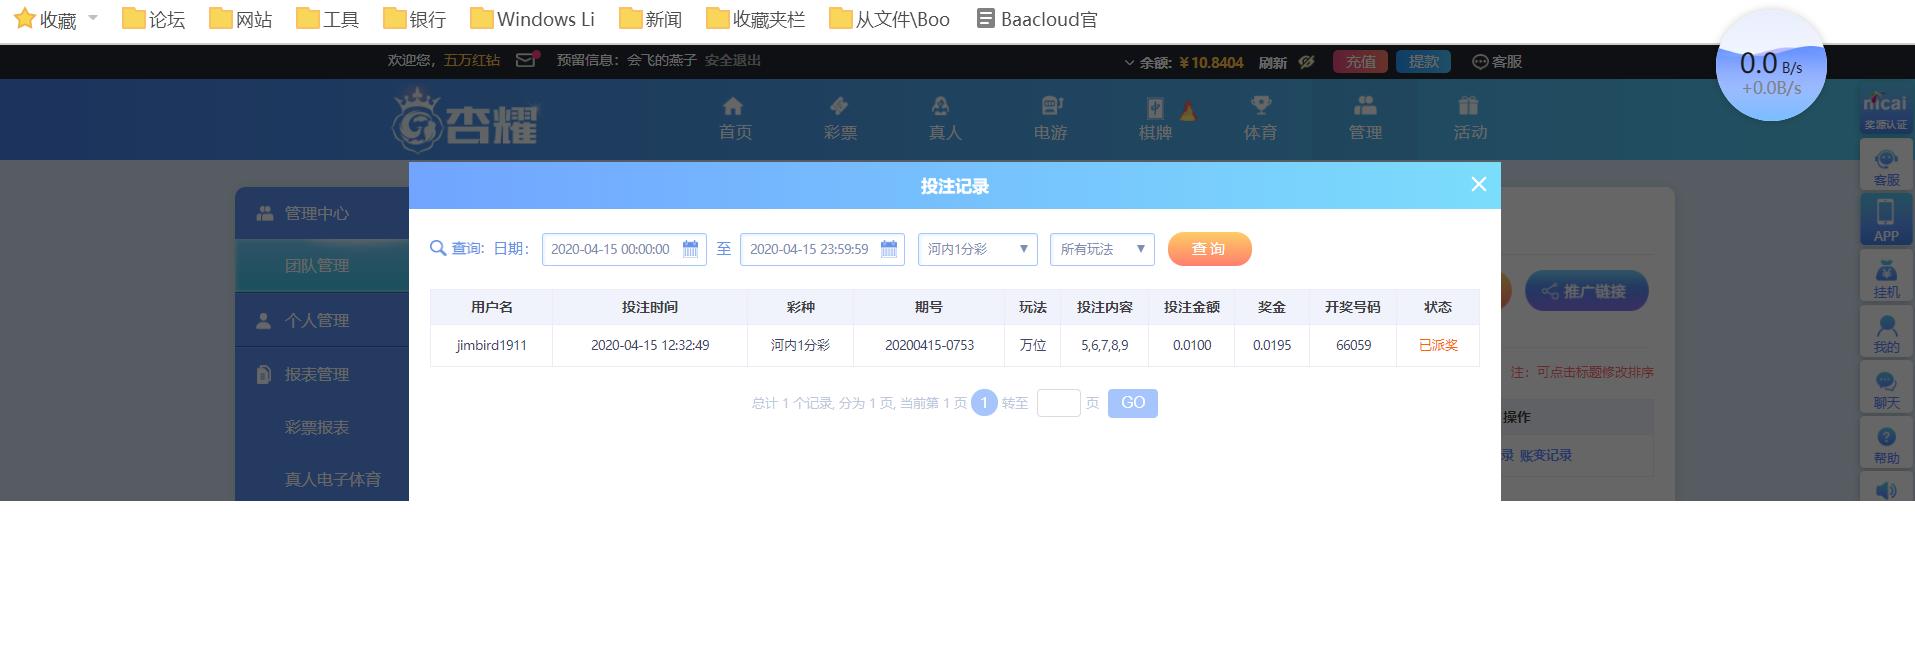The image size is (1915, 648).
Task: Open the 挂机 auto-bet icon in sidebar
Action: pyautogui.click(x=1886, y=277)
